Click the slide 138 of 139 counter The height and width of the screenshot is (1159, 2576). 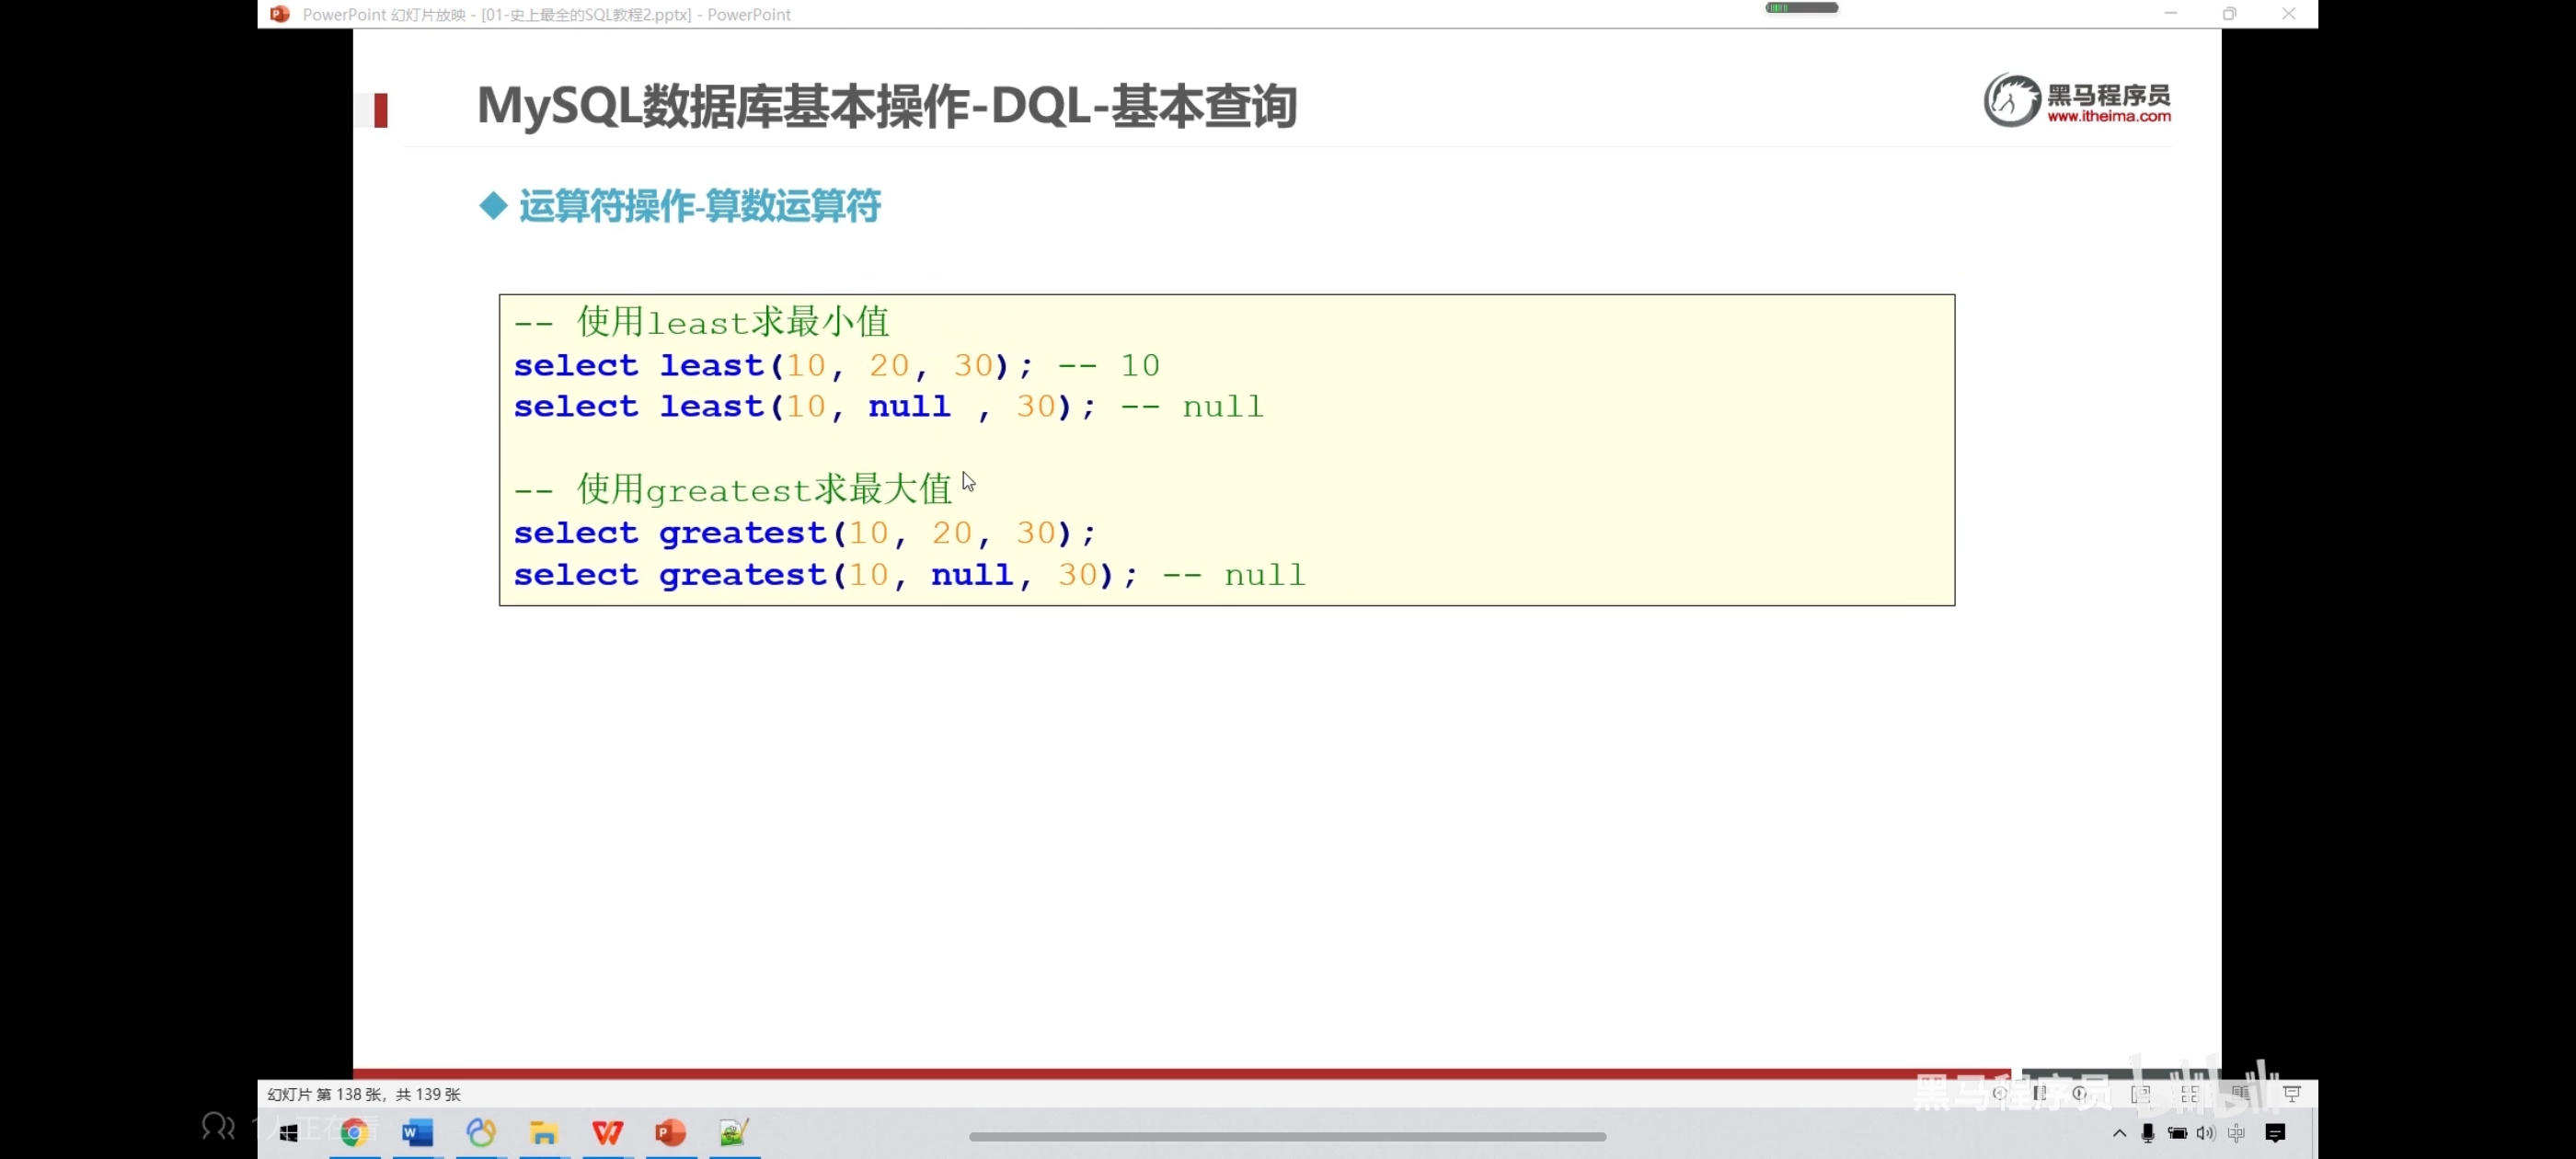click(364, 1094)
